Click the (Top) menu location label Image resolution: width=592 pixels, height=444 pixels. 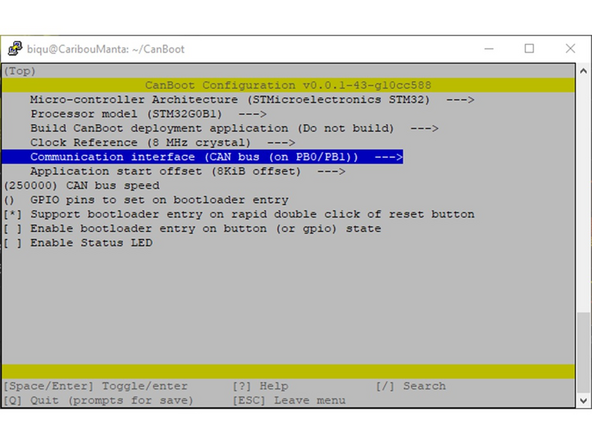(20, 71)
